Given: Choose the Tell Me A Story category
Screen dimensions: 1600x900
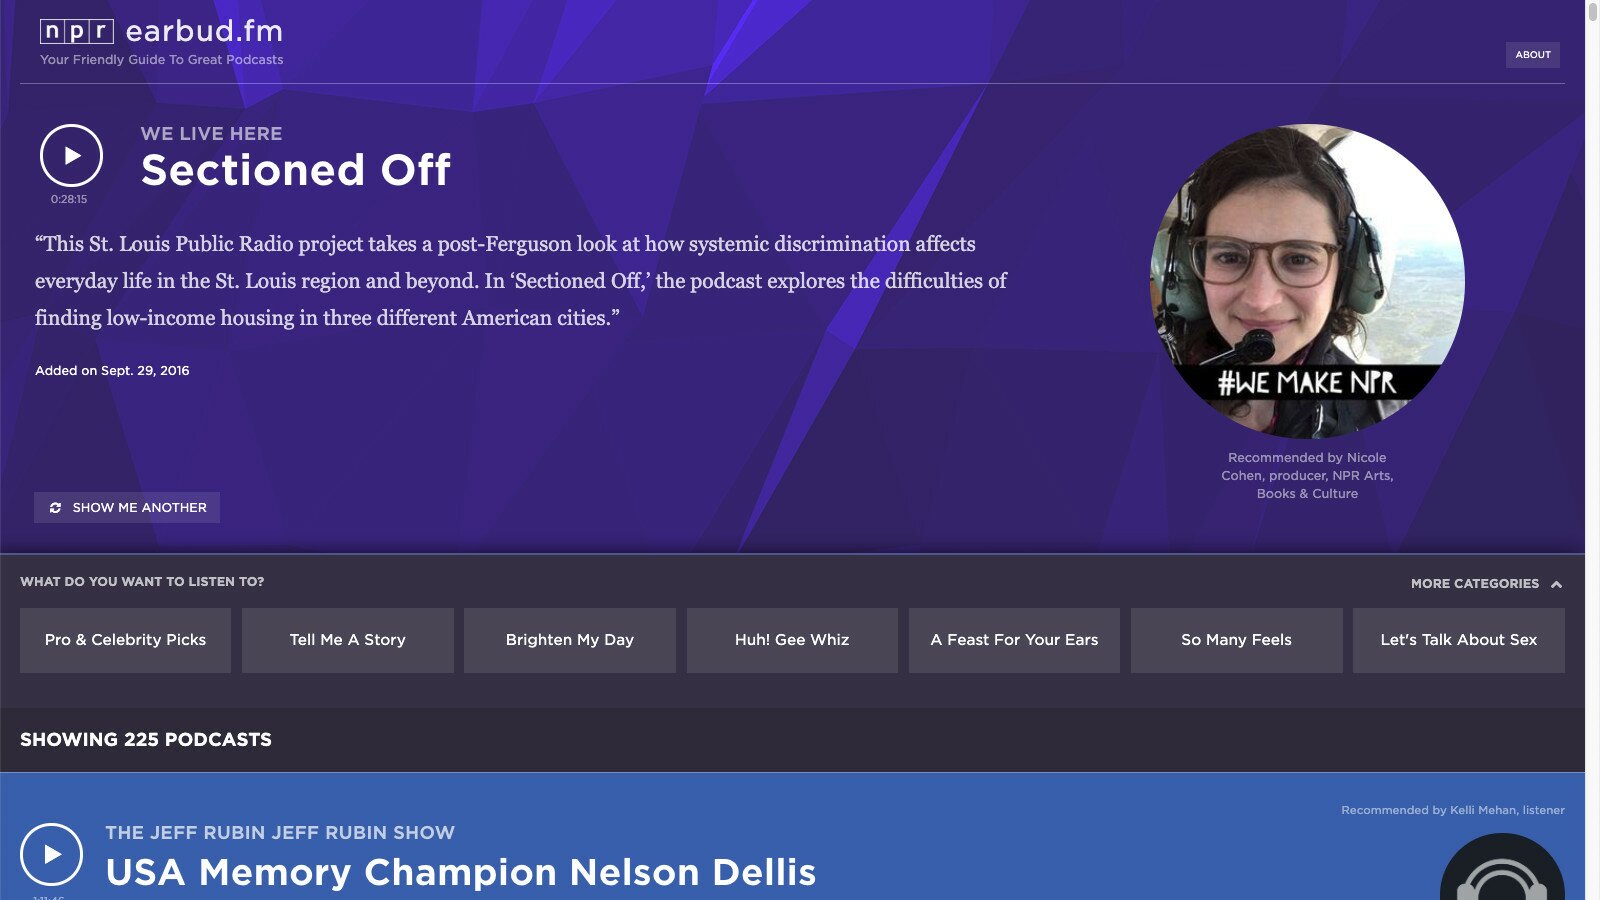Looking at the screenshot, I should 347,640.
